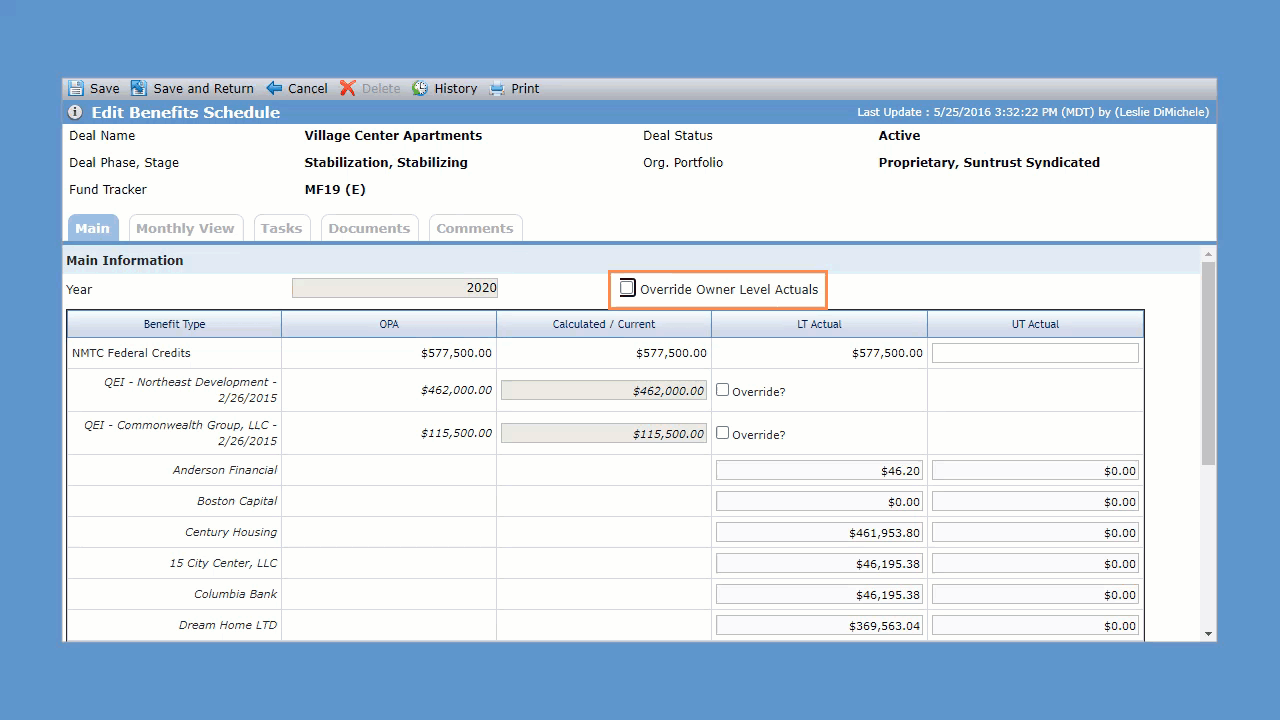Image resolution: width=1280 pixels, height=720 pixels.
Task: Click Columbia Bank UT Actual field
Action: (x=1035, y=595)
